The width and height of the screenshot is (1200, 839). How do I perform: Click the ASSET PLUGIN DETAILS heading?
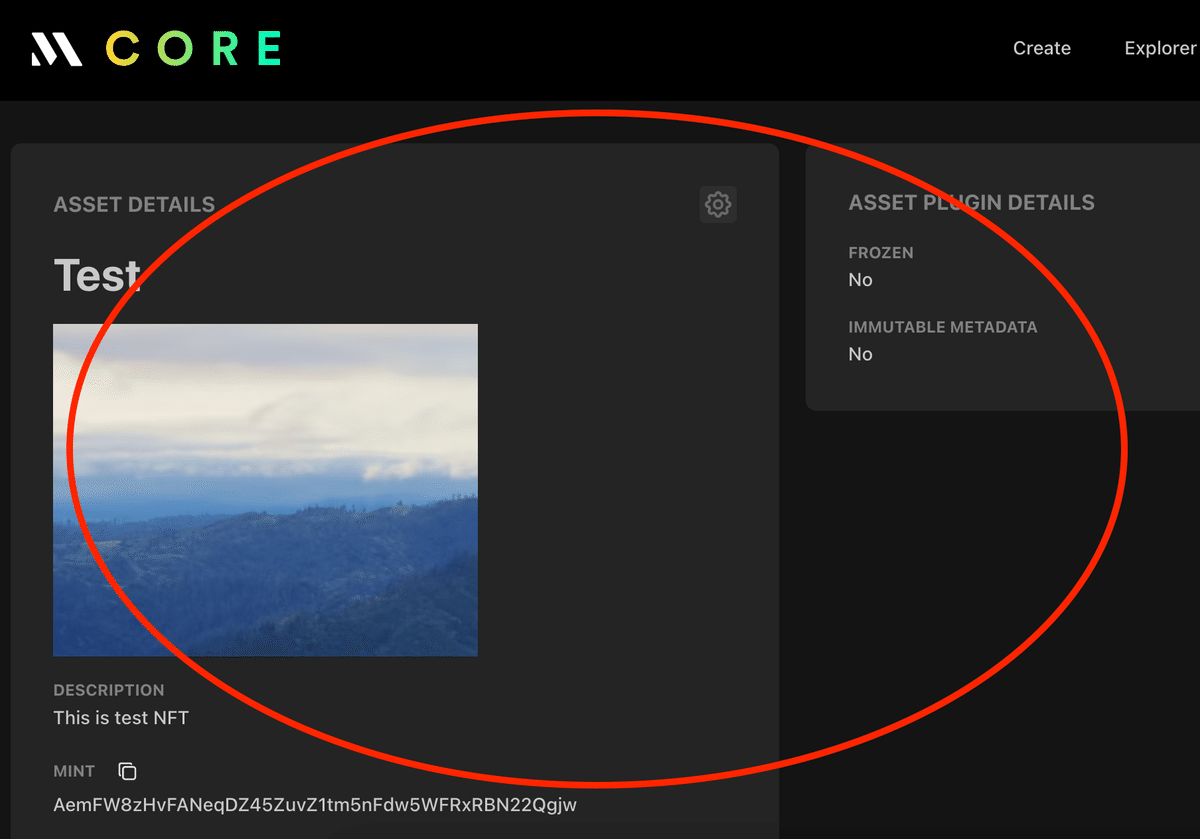(x=971, y=203)
